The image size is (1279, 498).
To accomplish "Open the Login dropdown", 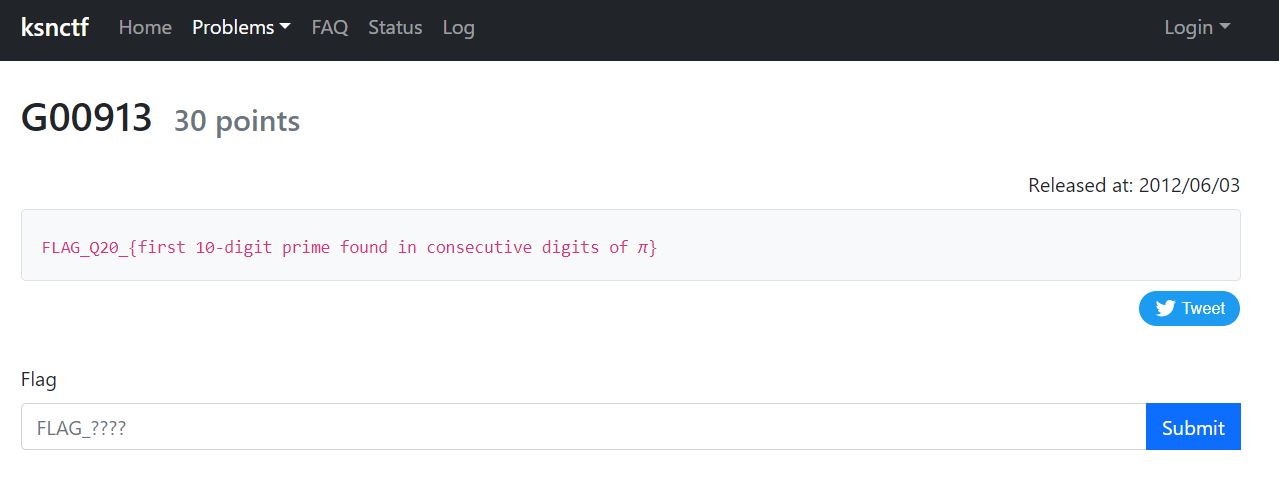I will [x=1196, y=28].
